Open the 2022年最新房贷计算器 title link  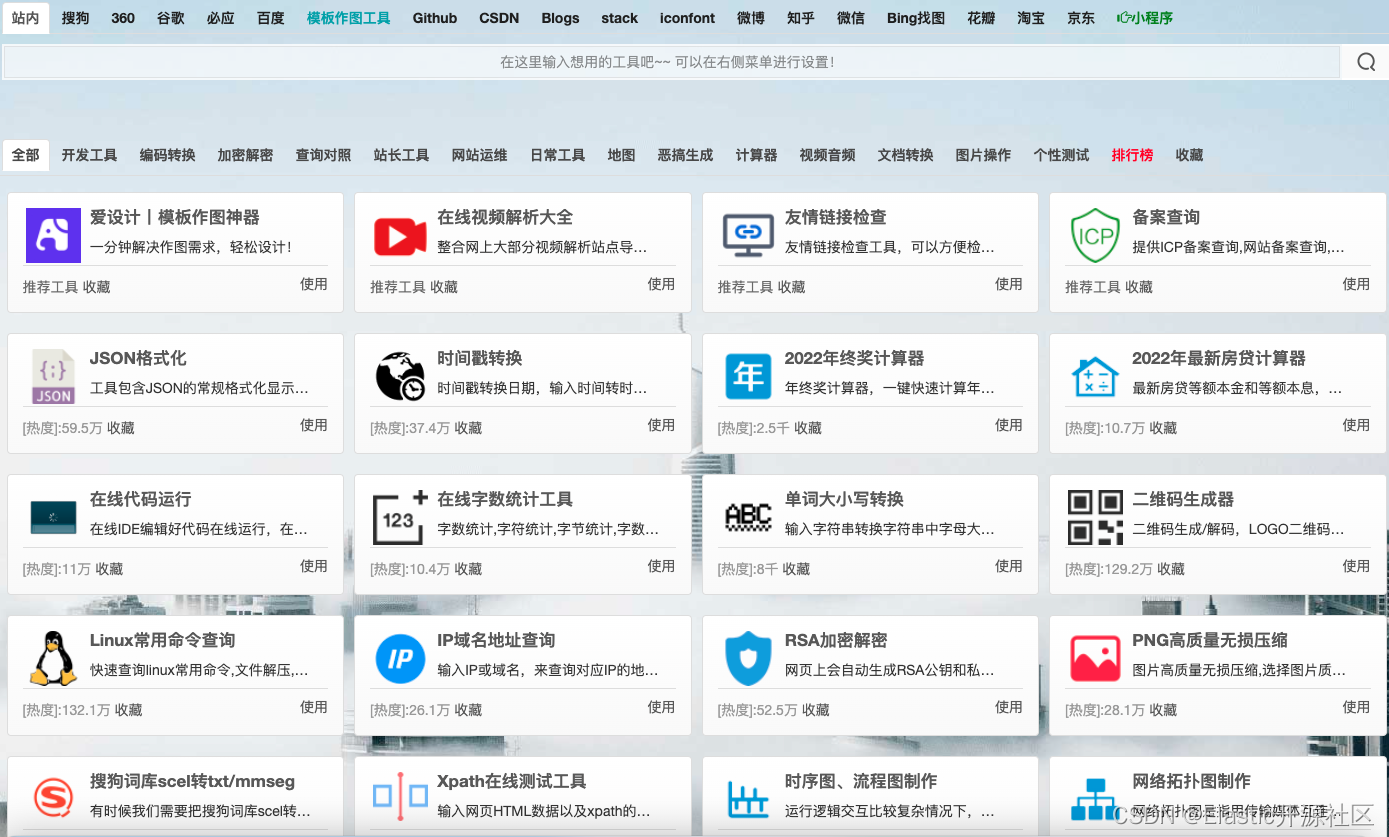(x=1219, y=358)
